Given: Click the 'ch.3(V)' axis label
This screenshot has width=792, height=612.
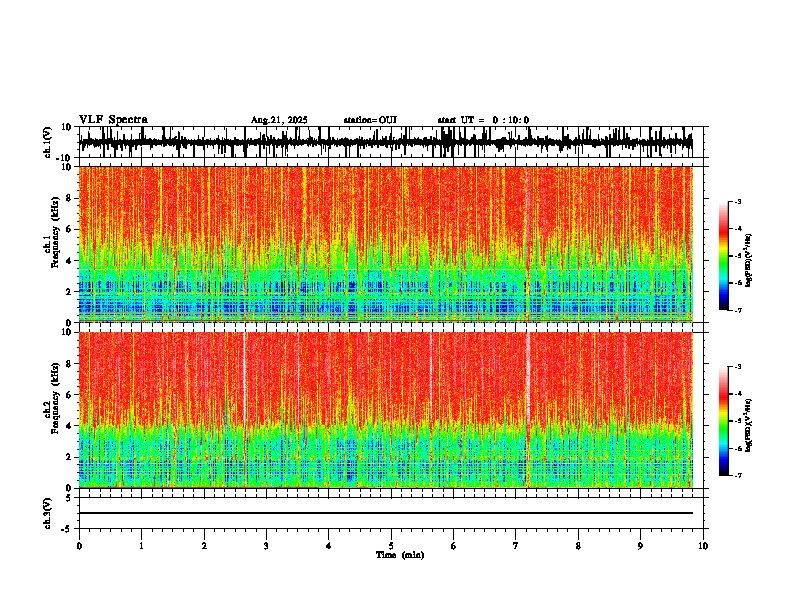Looking at the screenshot, I should pyautogui.click(x=48, y=514).
